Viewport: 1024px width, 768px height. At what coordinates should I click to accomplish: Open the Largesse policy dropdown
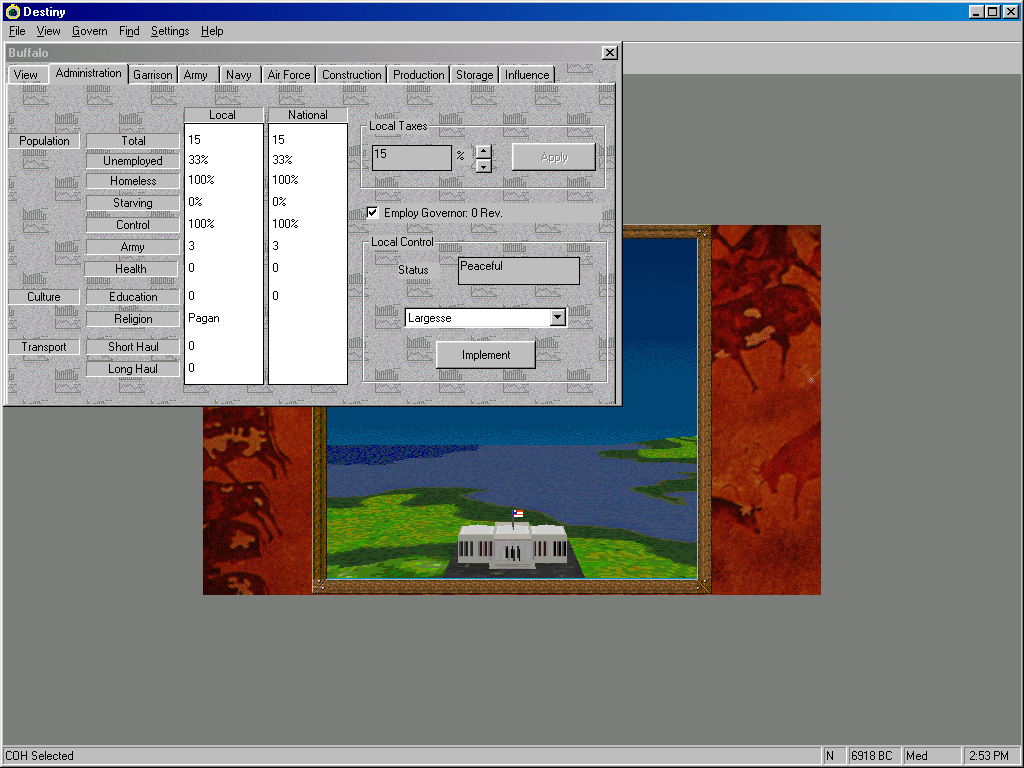pos(557,317)
